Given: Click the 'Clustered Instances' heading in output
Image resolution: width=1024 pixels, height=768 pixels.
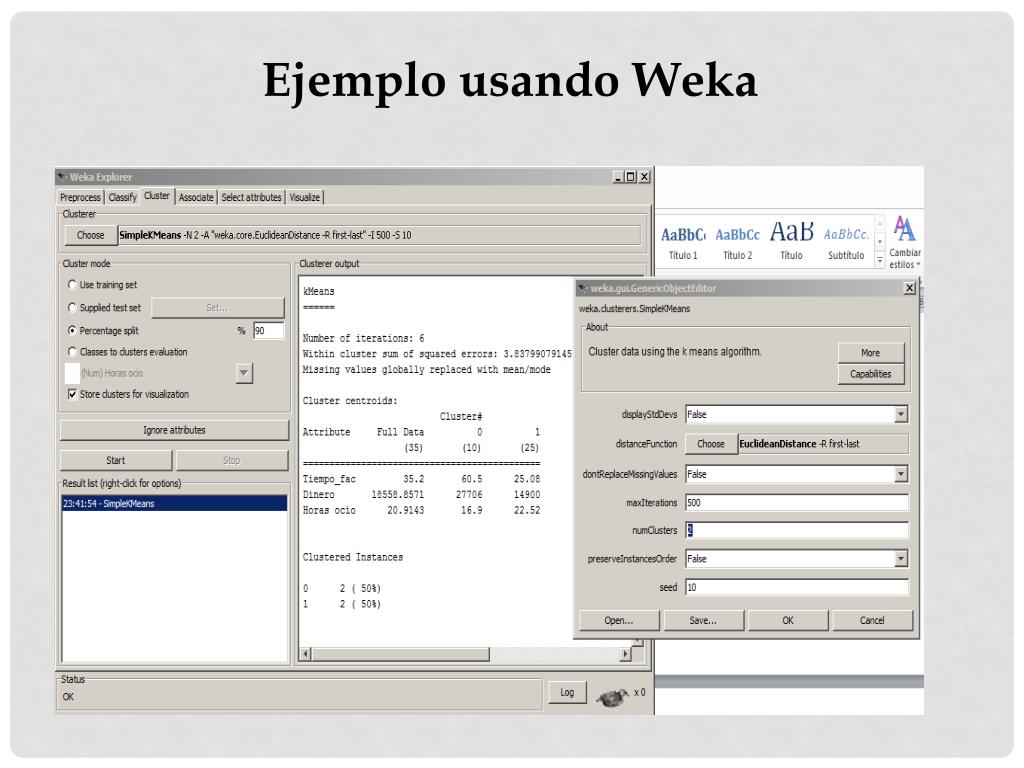Looking at the screenshot, I should coord(353,558).
